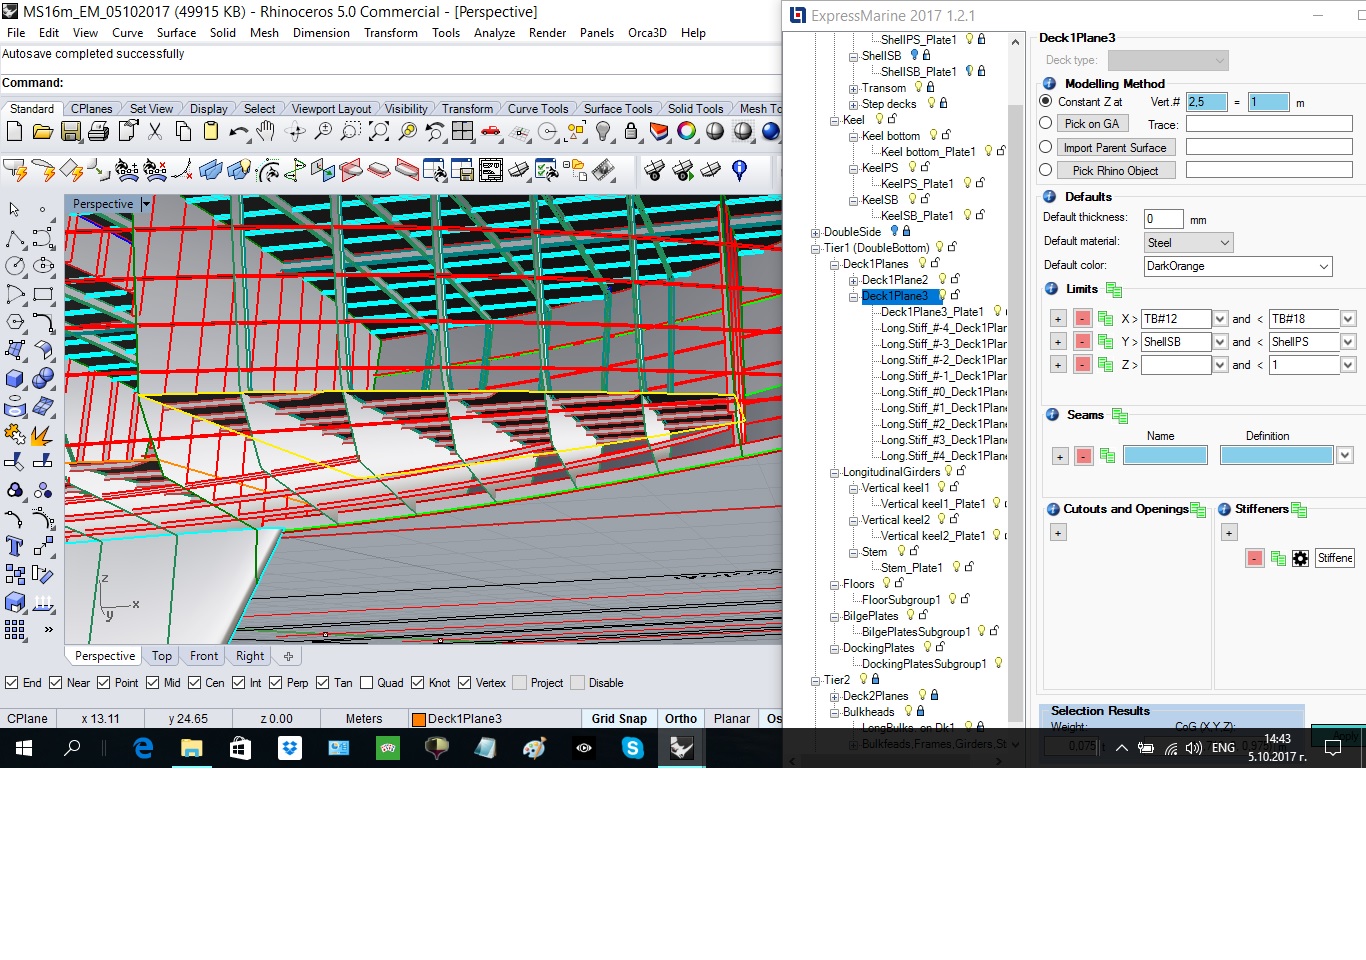1366x960 pixels.
Task: Expand the DoubleSide tree node
Action: coord(815,232)
